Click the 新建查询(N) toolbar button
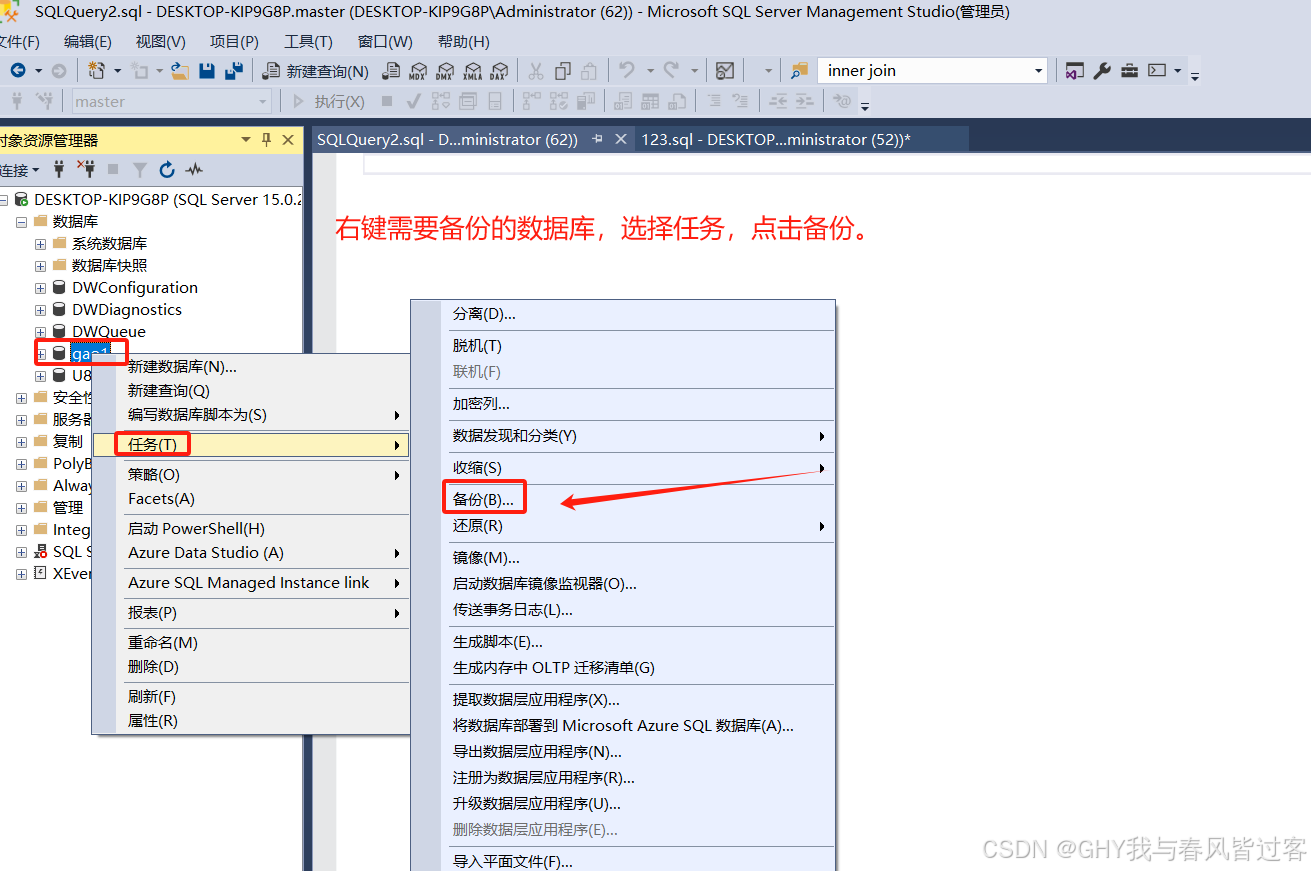 (315, 71)
